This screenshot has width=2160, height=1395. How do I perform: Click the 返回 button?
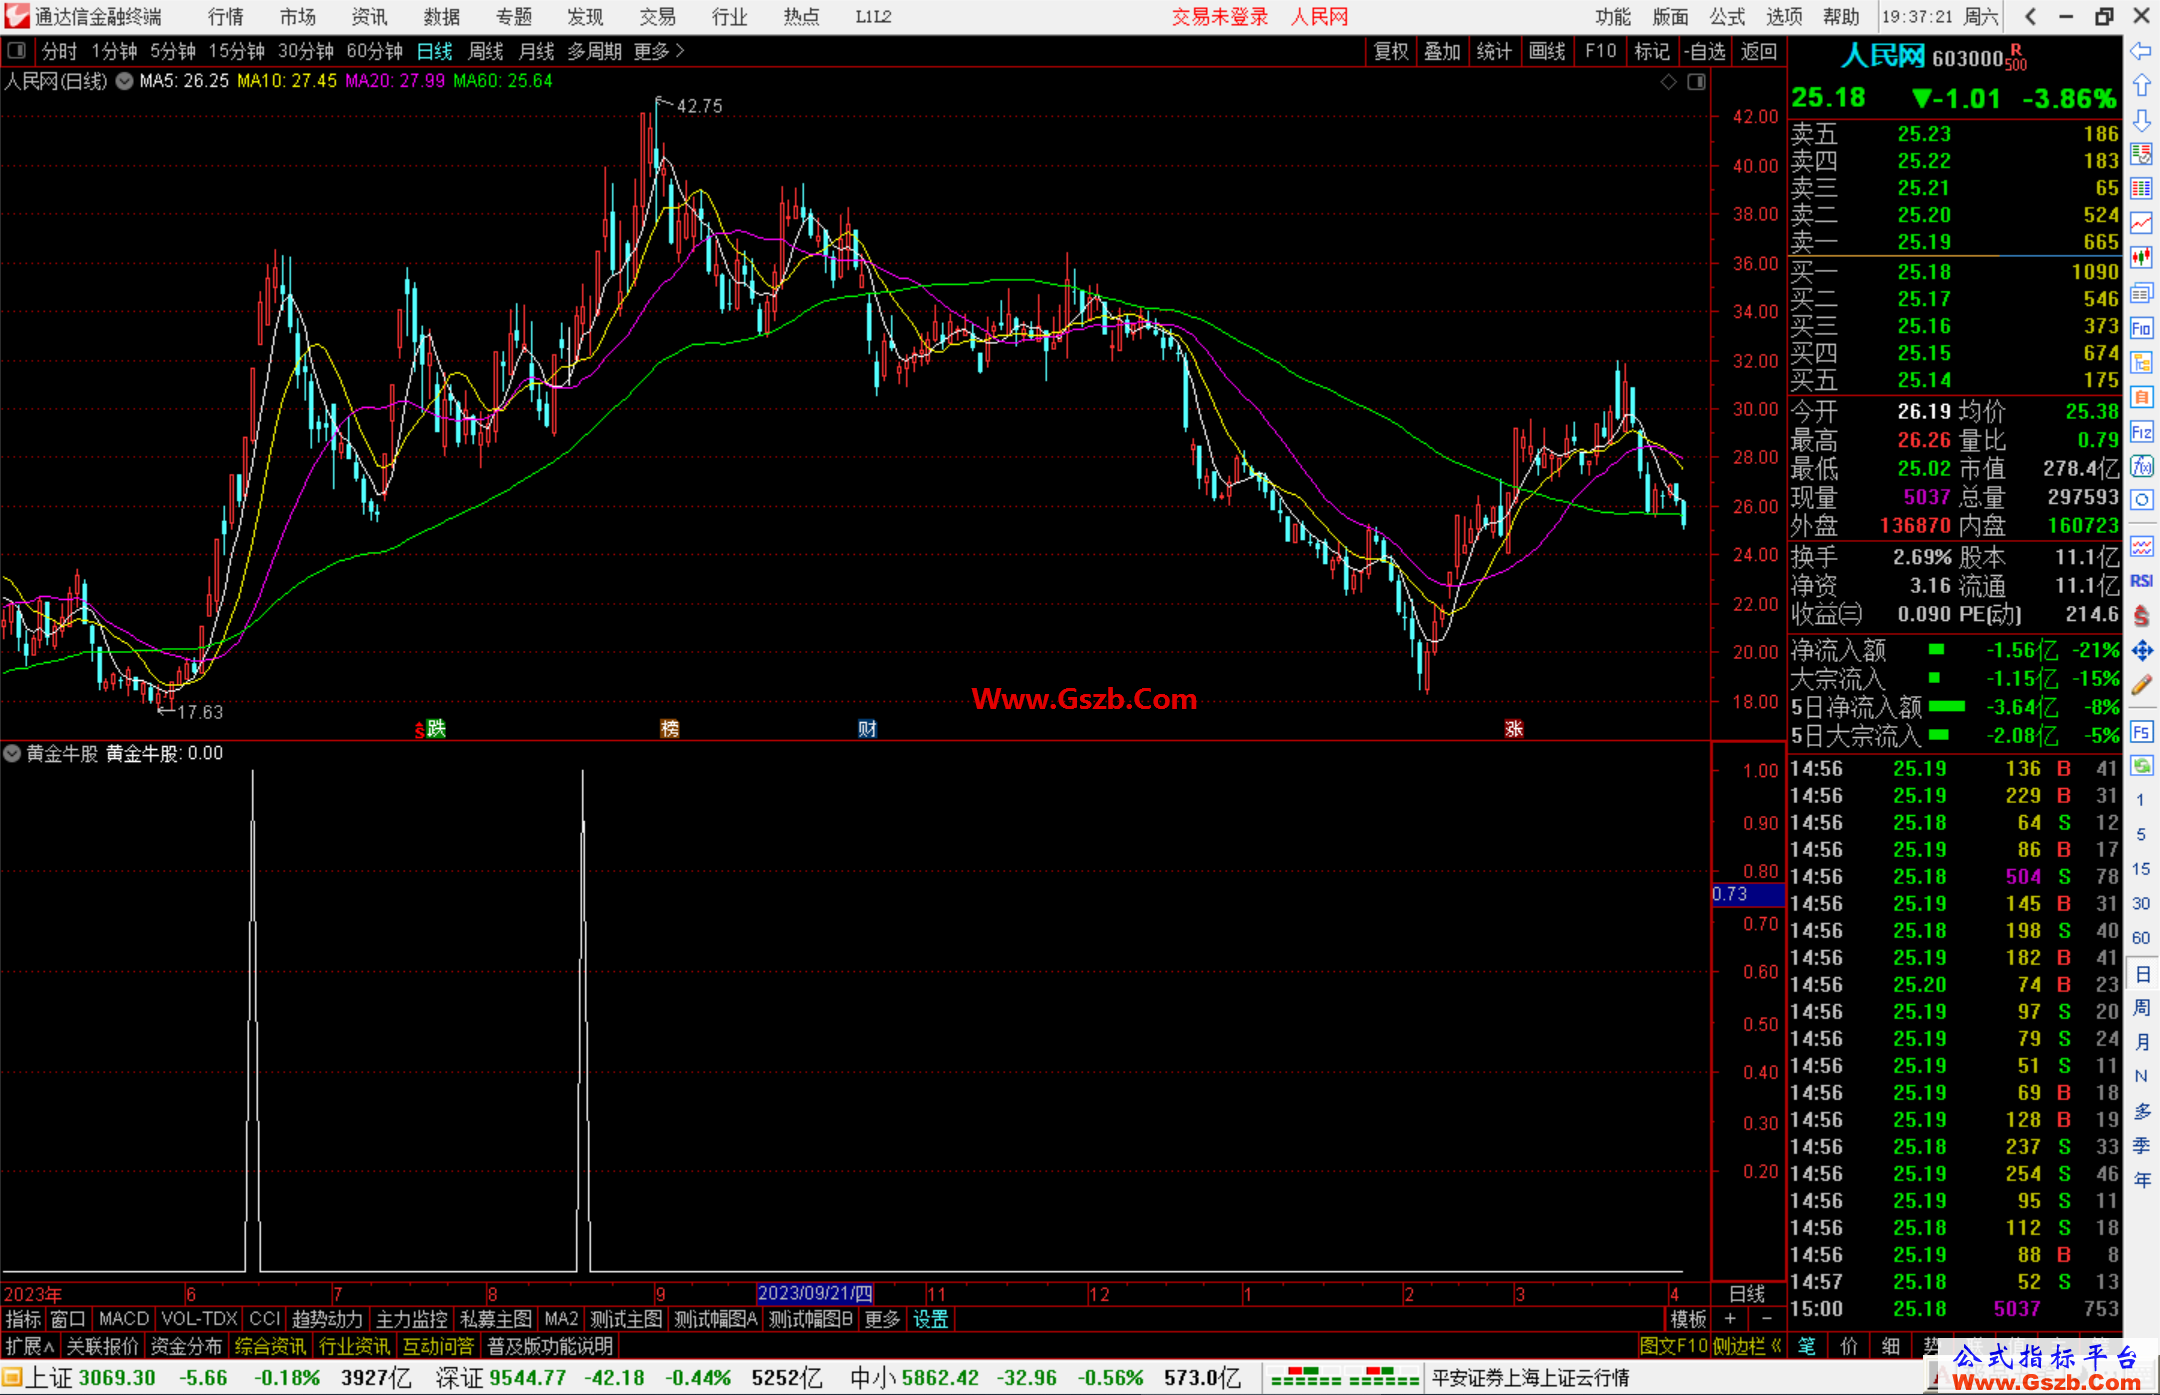coord(1758,51)
